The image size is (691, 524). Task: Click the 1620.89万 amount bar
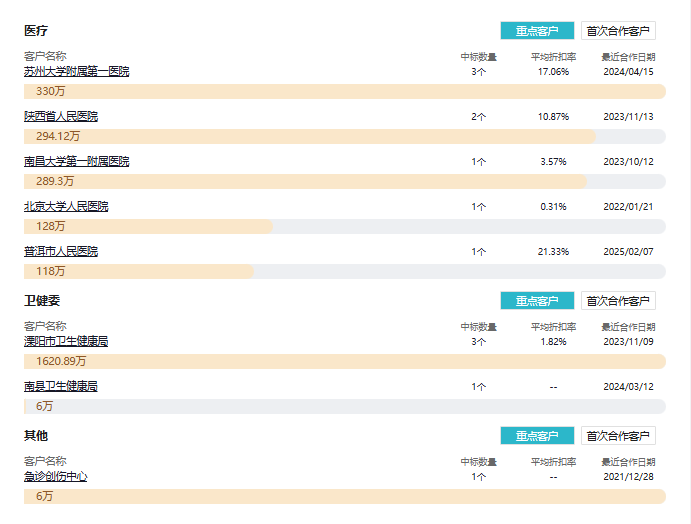click(x=344, y=362)
